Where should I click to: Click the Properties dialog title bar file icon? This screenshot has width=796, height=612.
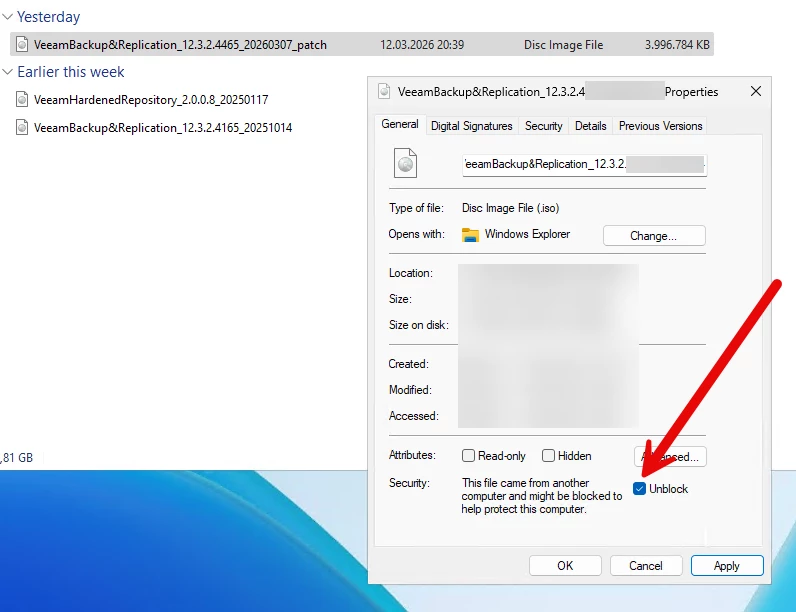pos(384,91)
